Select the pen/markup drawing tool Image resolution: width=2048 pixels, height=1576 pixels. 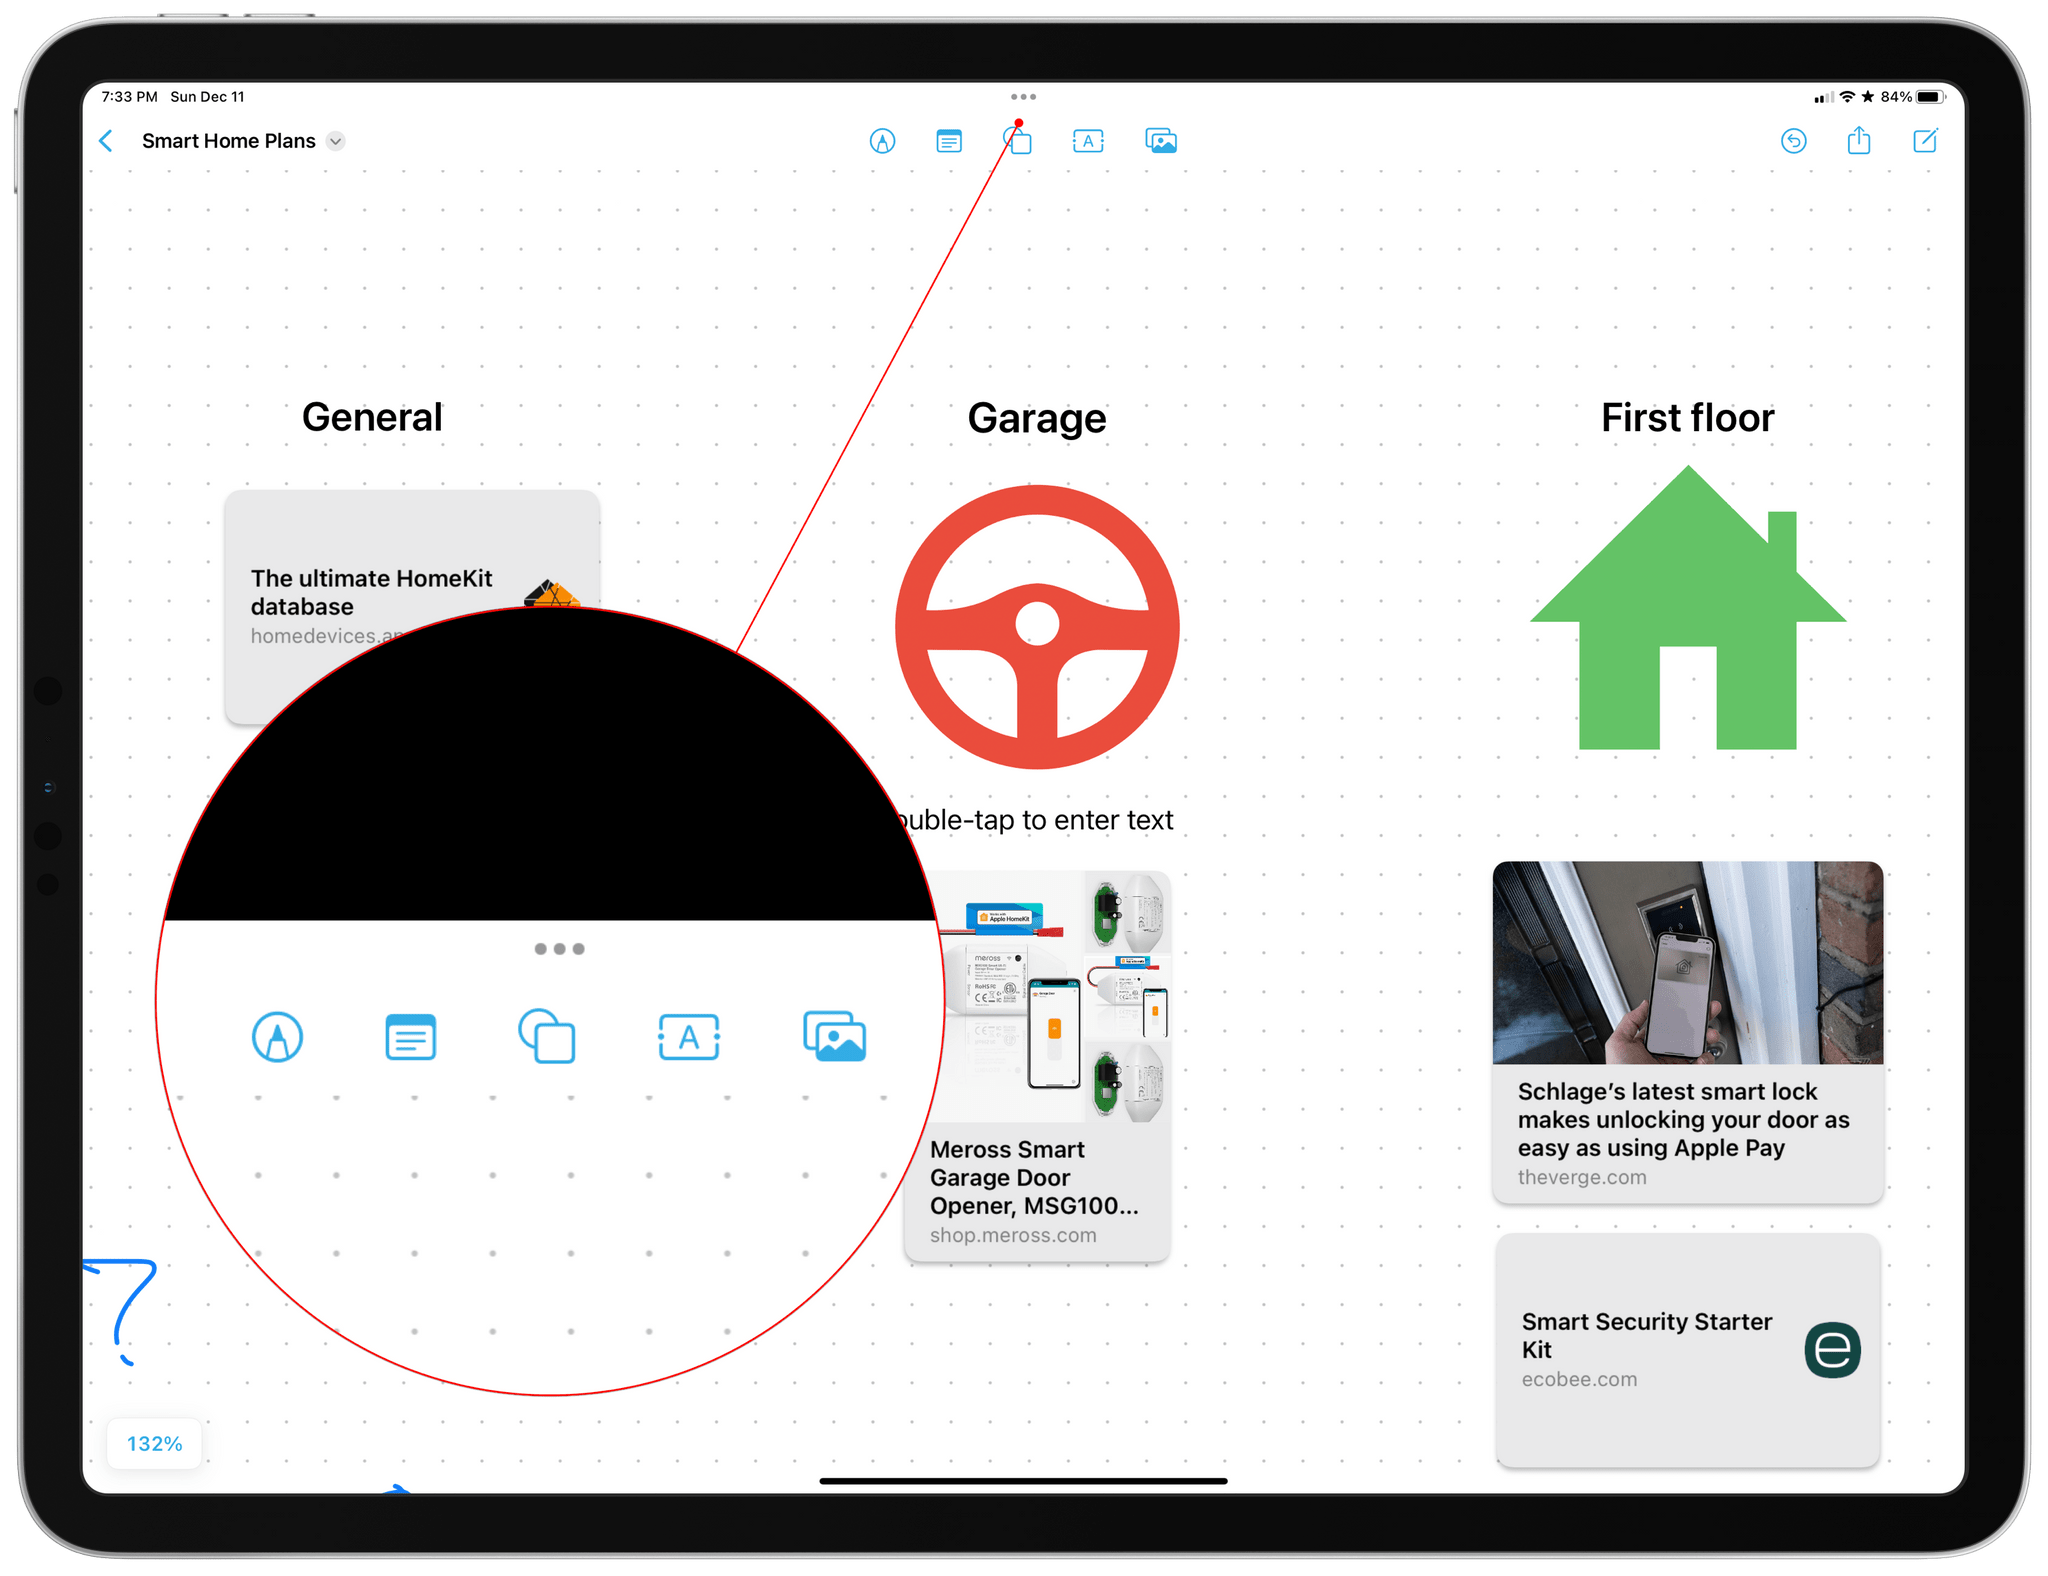[884, 141]
